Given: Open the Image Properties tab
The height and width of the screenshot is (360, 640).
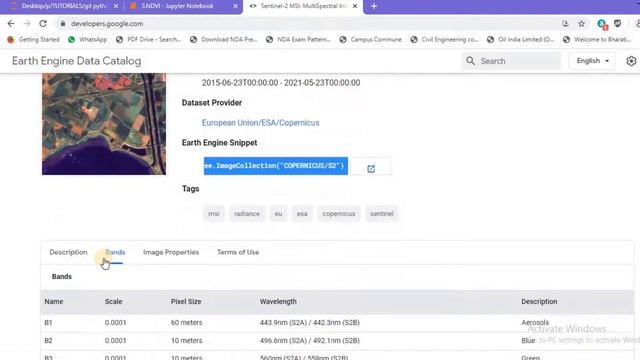Looking at the screenshot, I should (171, 252).
